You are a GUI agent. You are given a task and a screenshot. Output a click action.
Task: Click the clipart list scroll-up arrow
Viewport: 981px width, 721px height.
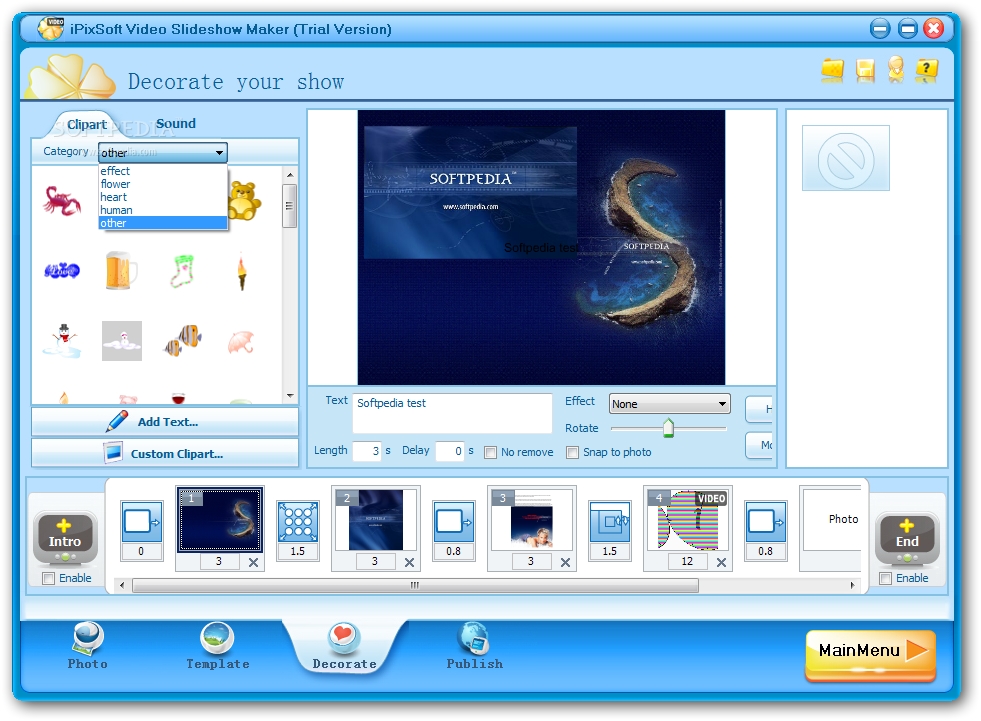pos(290,175)
